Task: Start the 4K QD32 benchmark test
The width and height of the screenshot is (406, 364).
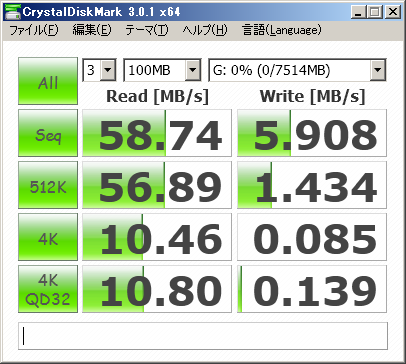Action: pyautogui.click(x=48, y=289)
